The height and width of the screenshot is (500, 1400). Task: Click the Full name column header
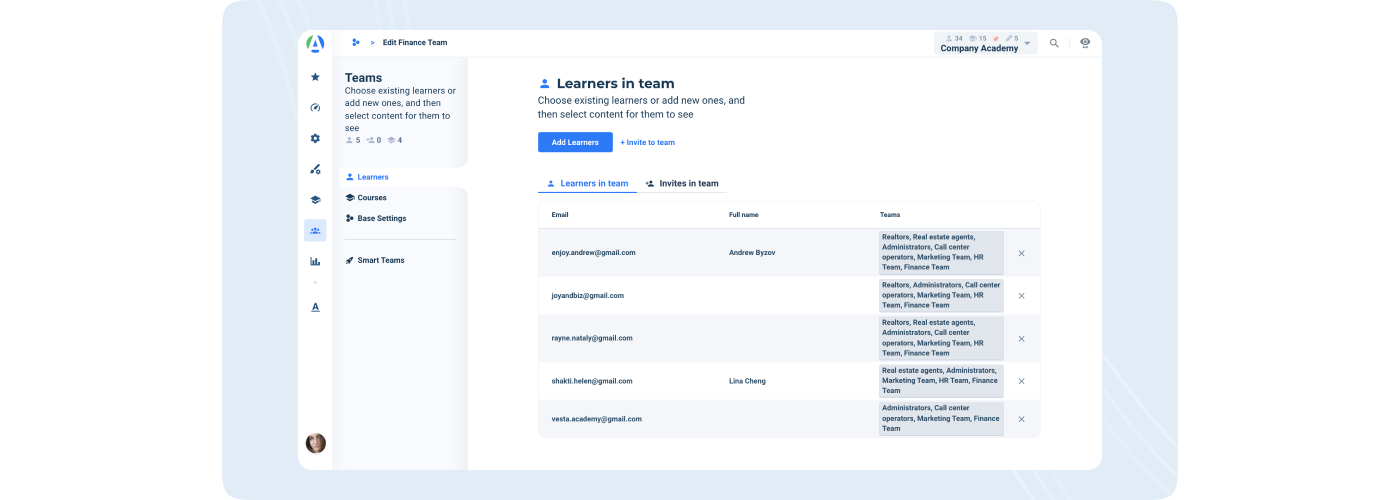[x=744, y=215]
